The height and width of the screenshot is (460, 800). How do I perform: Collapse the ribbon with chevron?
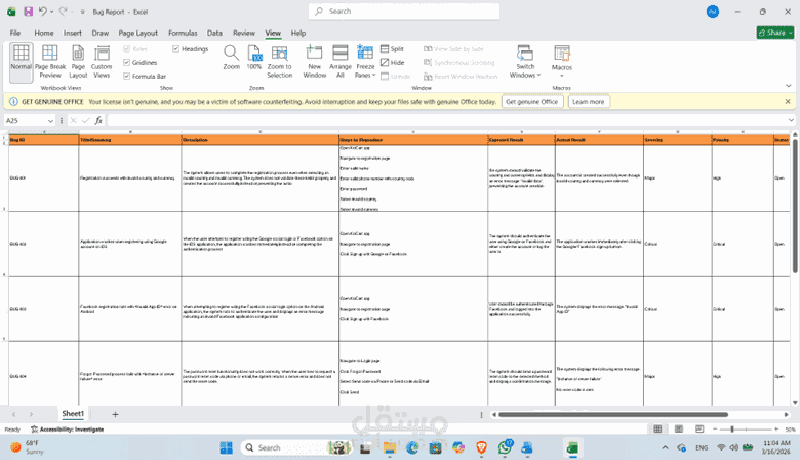click(789, 86)
